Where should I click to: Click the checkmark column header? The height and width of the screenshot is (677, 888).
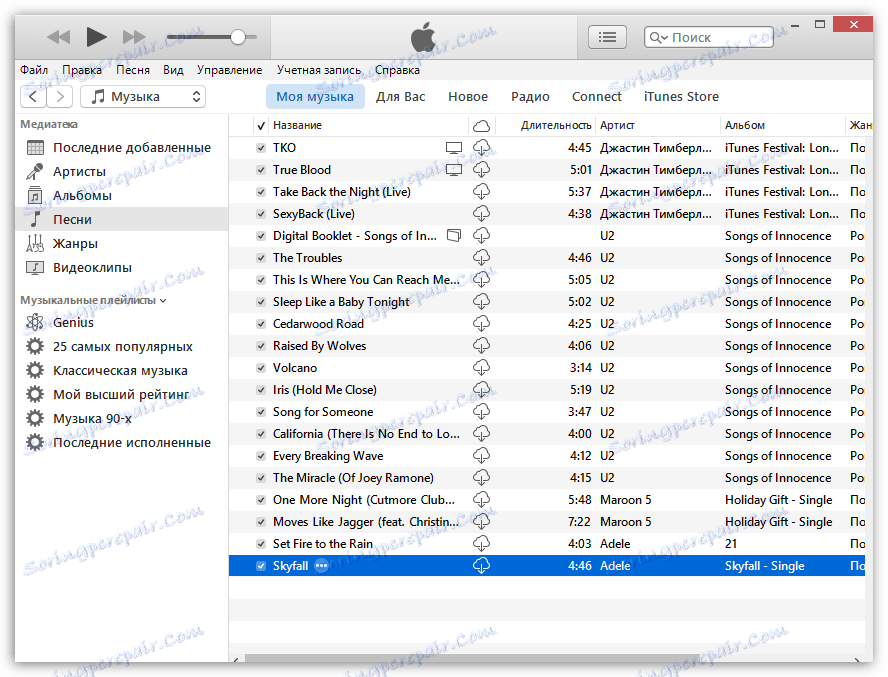pyautogui.click(x=261, y=126)
